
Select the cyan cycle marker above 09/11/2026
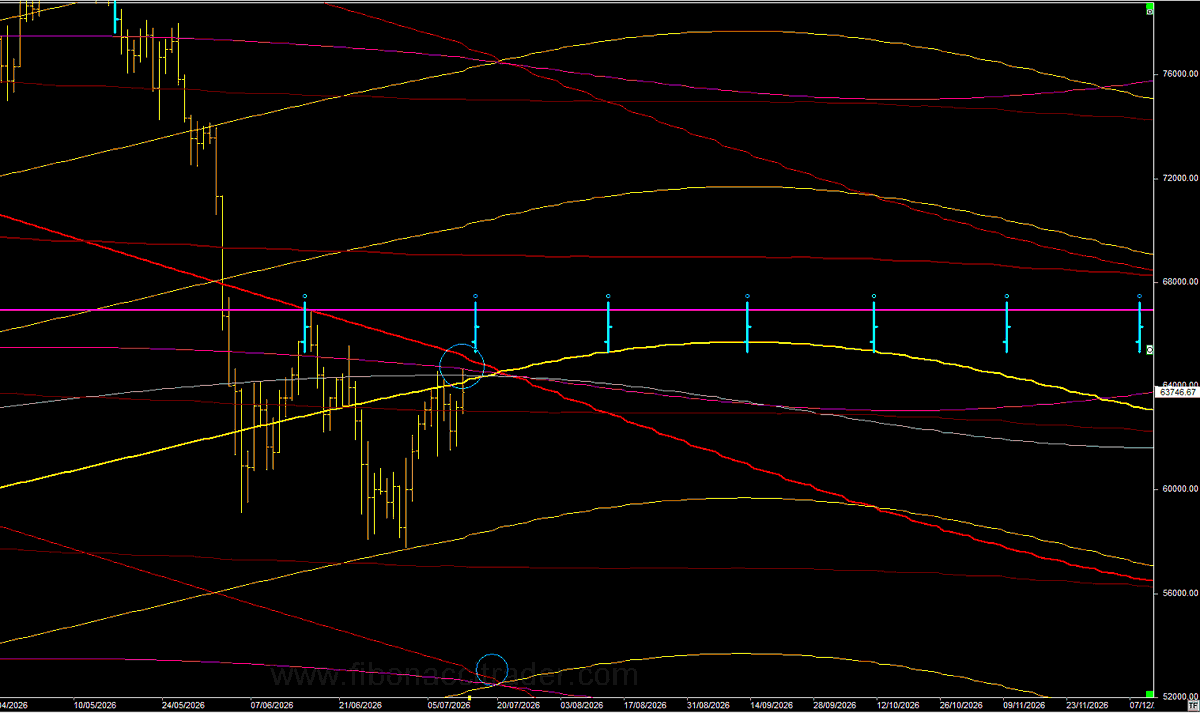pyautogui.click(x=1007, y=322)
